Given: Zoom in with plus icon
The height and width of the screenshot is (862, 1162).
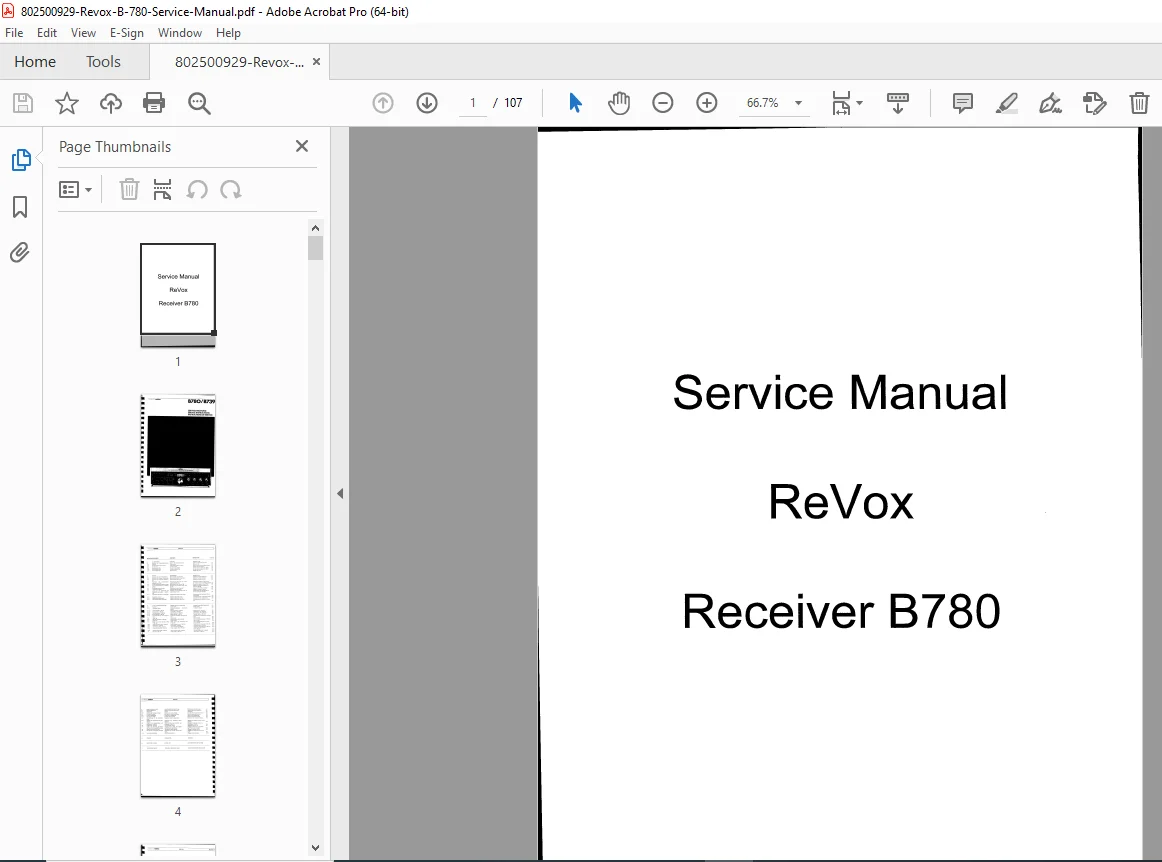Looking at the screenshot, I should pyautogui.click(x=707, y=103).
